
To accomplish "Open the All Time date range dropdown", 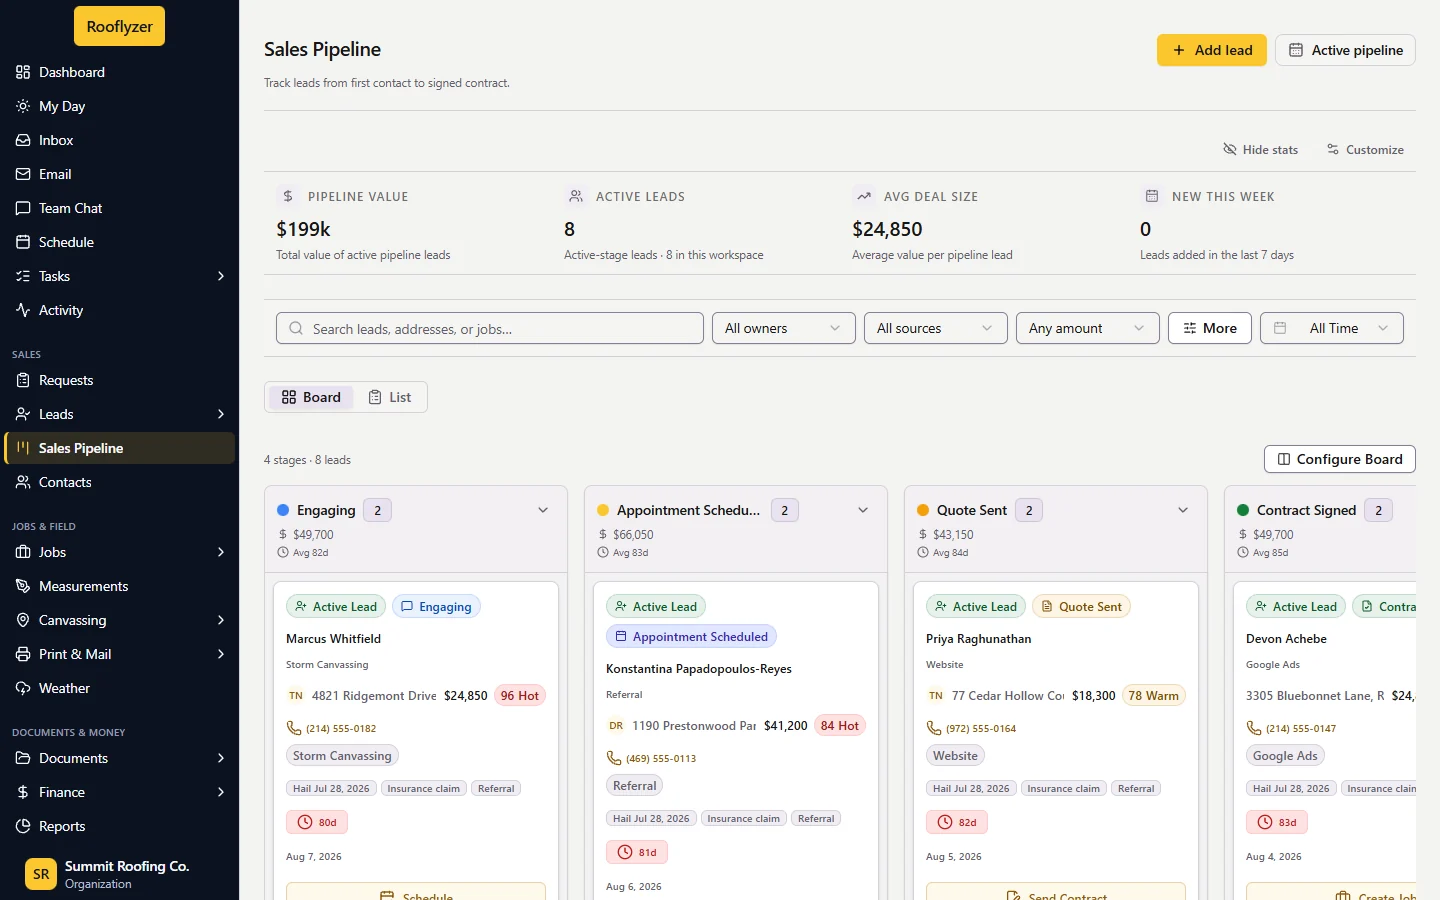I will pyautogui.click(x=1332, y=328).
